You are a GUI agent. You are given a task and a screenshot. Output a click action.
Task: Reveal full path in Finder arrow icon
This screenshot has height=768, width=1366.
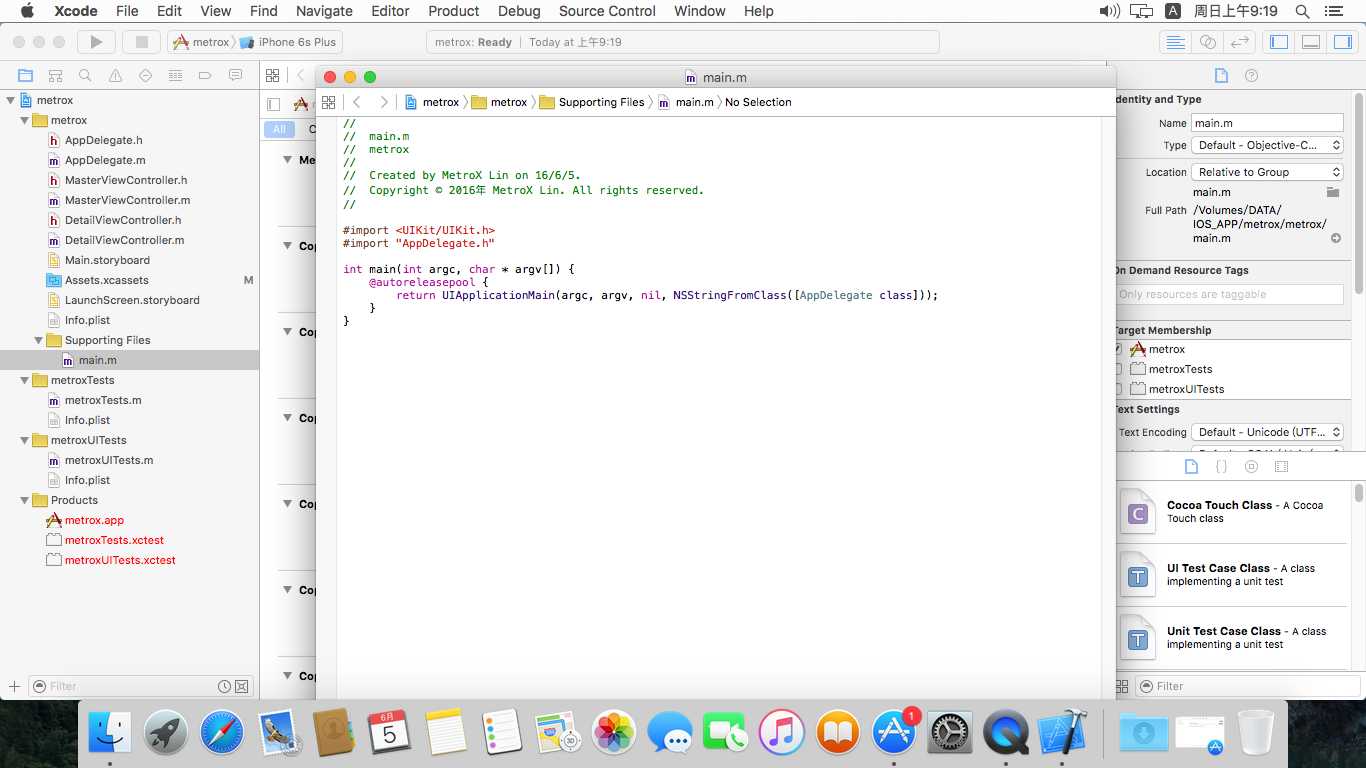[1336, 238]
